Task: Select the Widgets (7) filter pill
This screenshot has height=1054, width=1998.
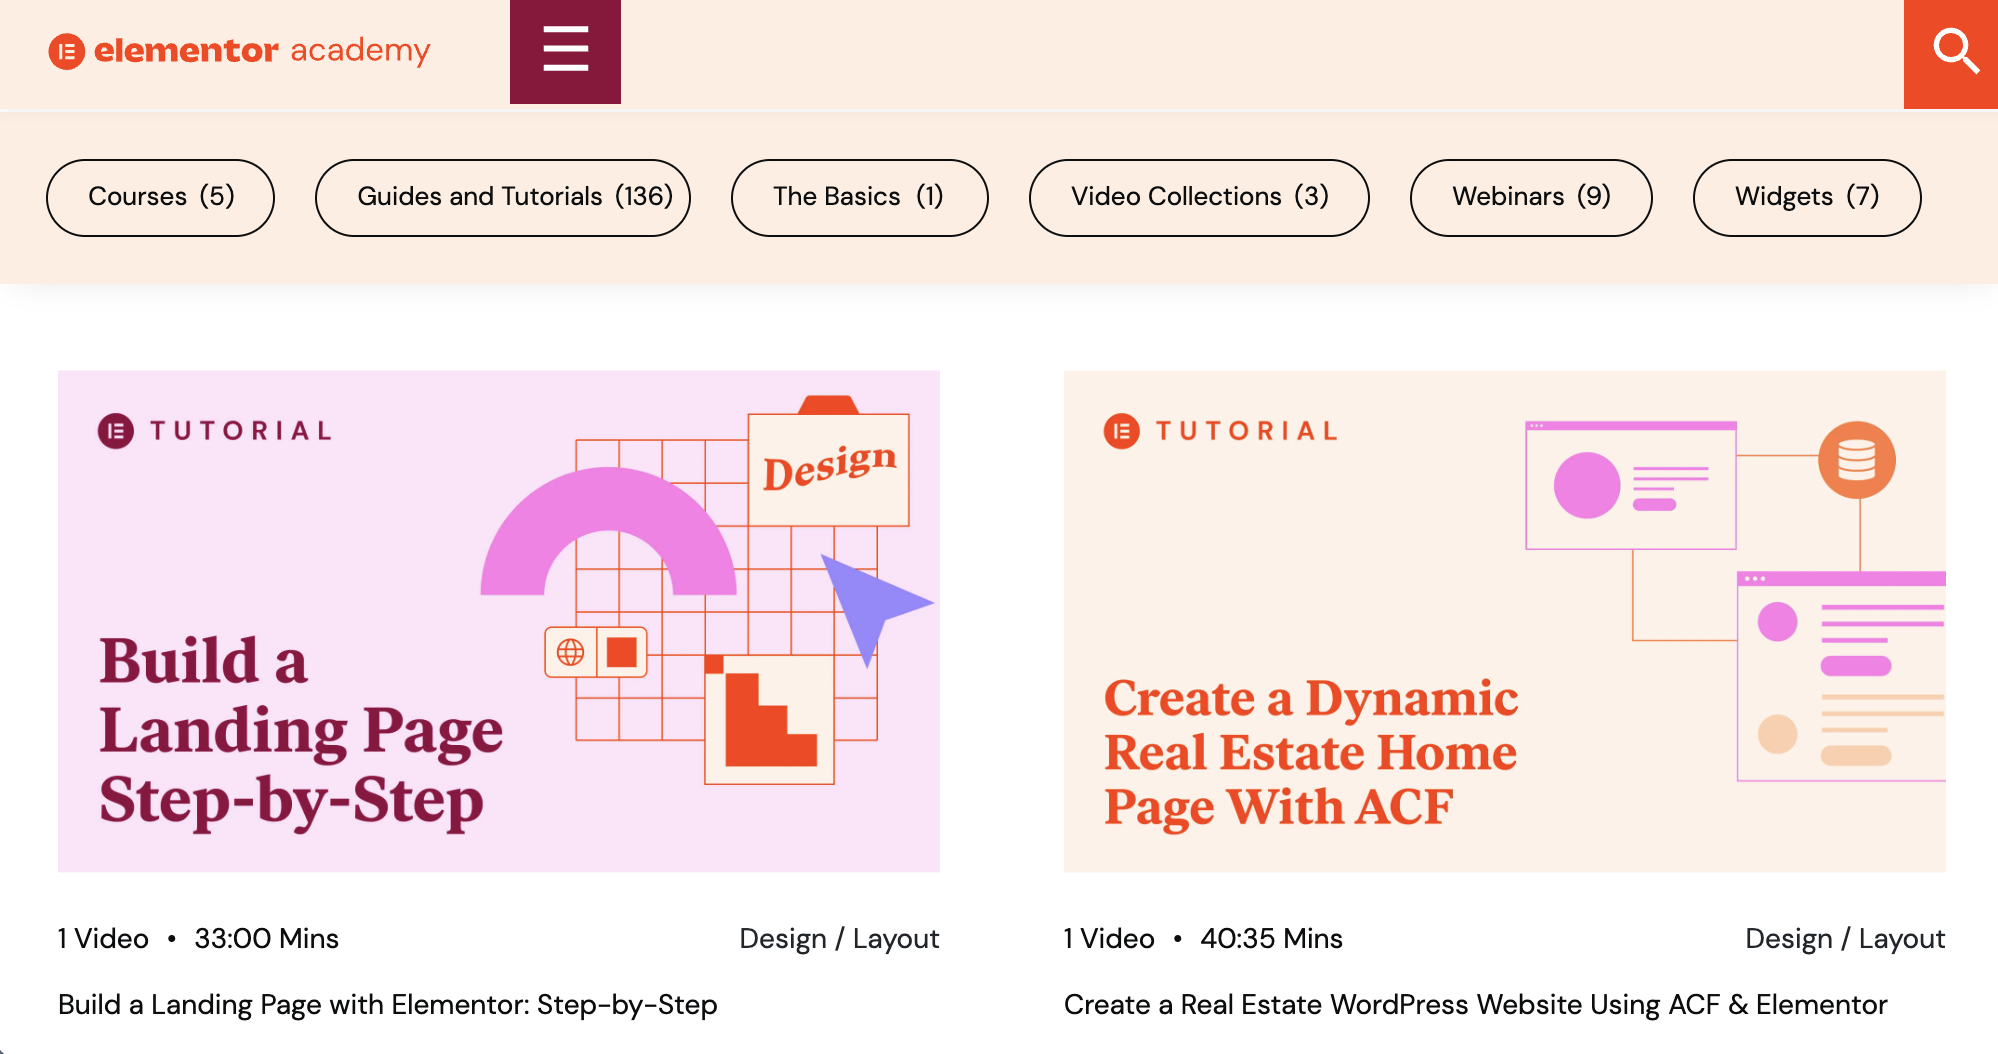Action: click(x=1806, y=197)
